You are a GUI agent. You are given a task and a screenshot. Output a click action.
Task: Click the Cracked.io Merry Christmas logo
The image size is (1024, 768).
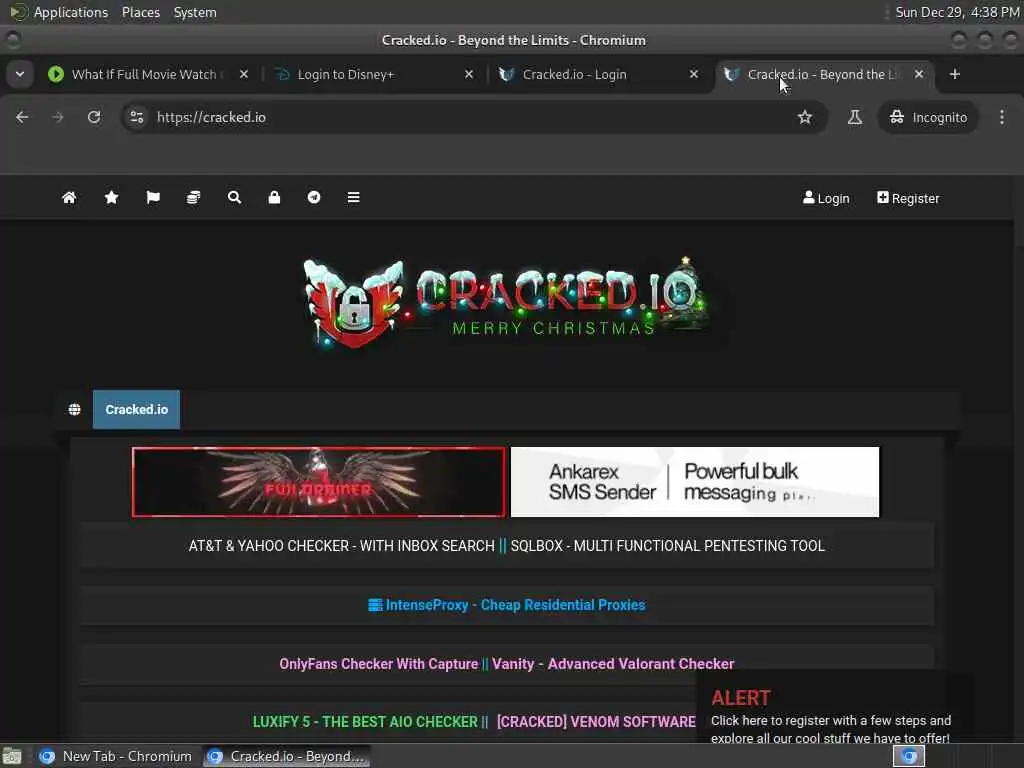tap(508, 302)
